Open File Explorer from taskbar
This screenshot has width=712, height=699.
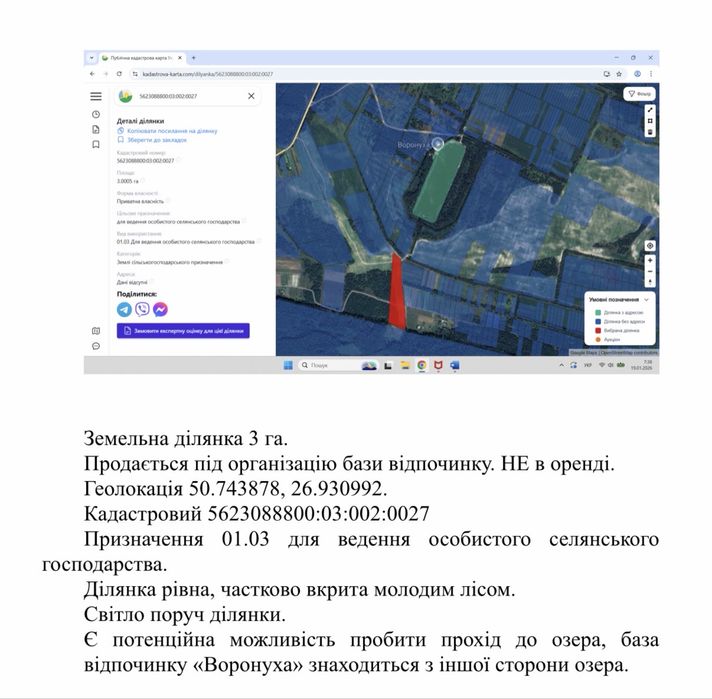[405, 365]
